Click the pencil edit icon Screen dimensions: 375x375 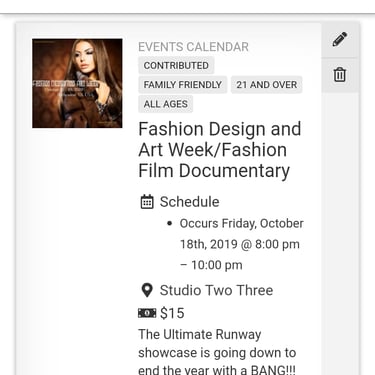(x=340, y=39)
